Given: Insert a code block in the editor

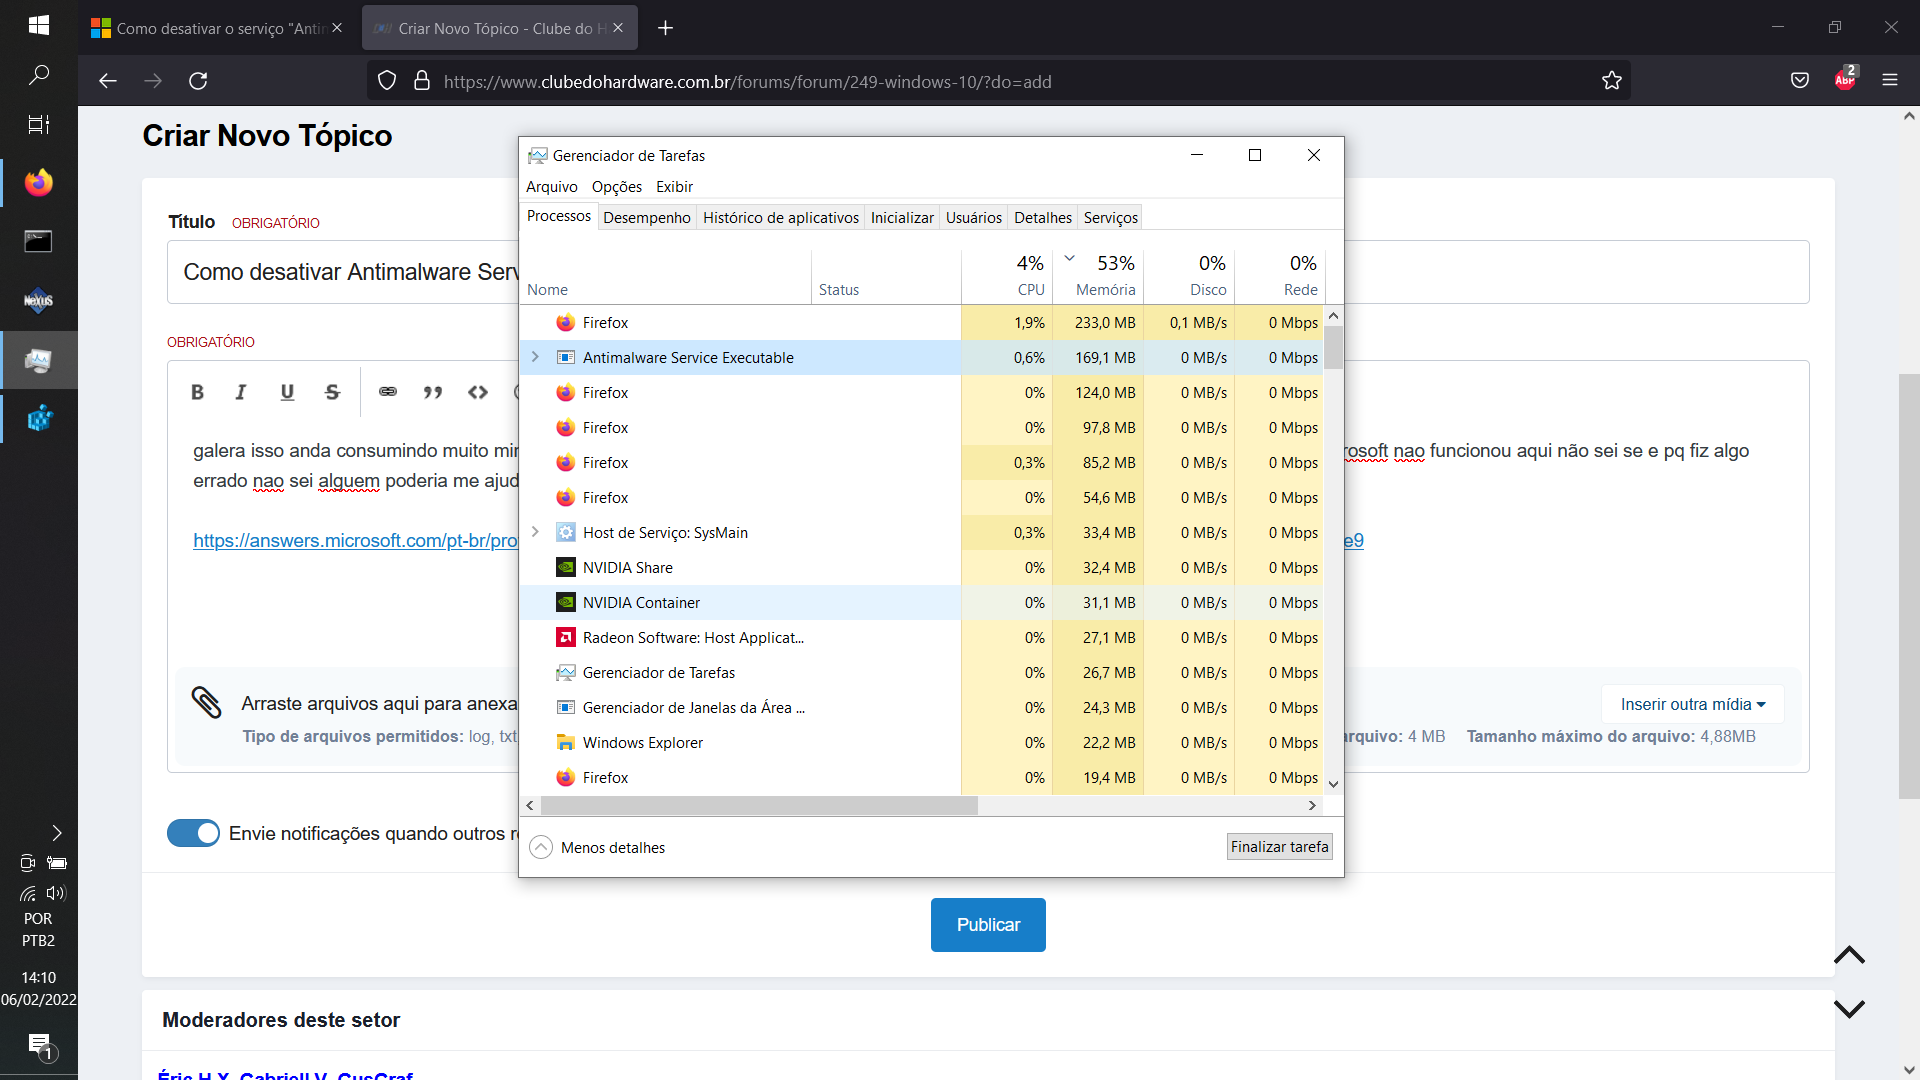Looking at the screenshot, I should coord(478,392).
